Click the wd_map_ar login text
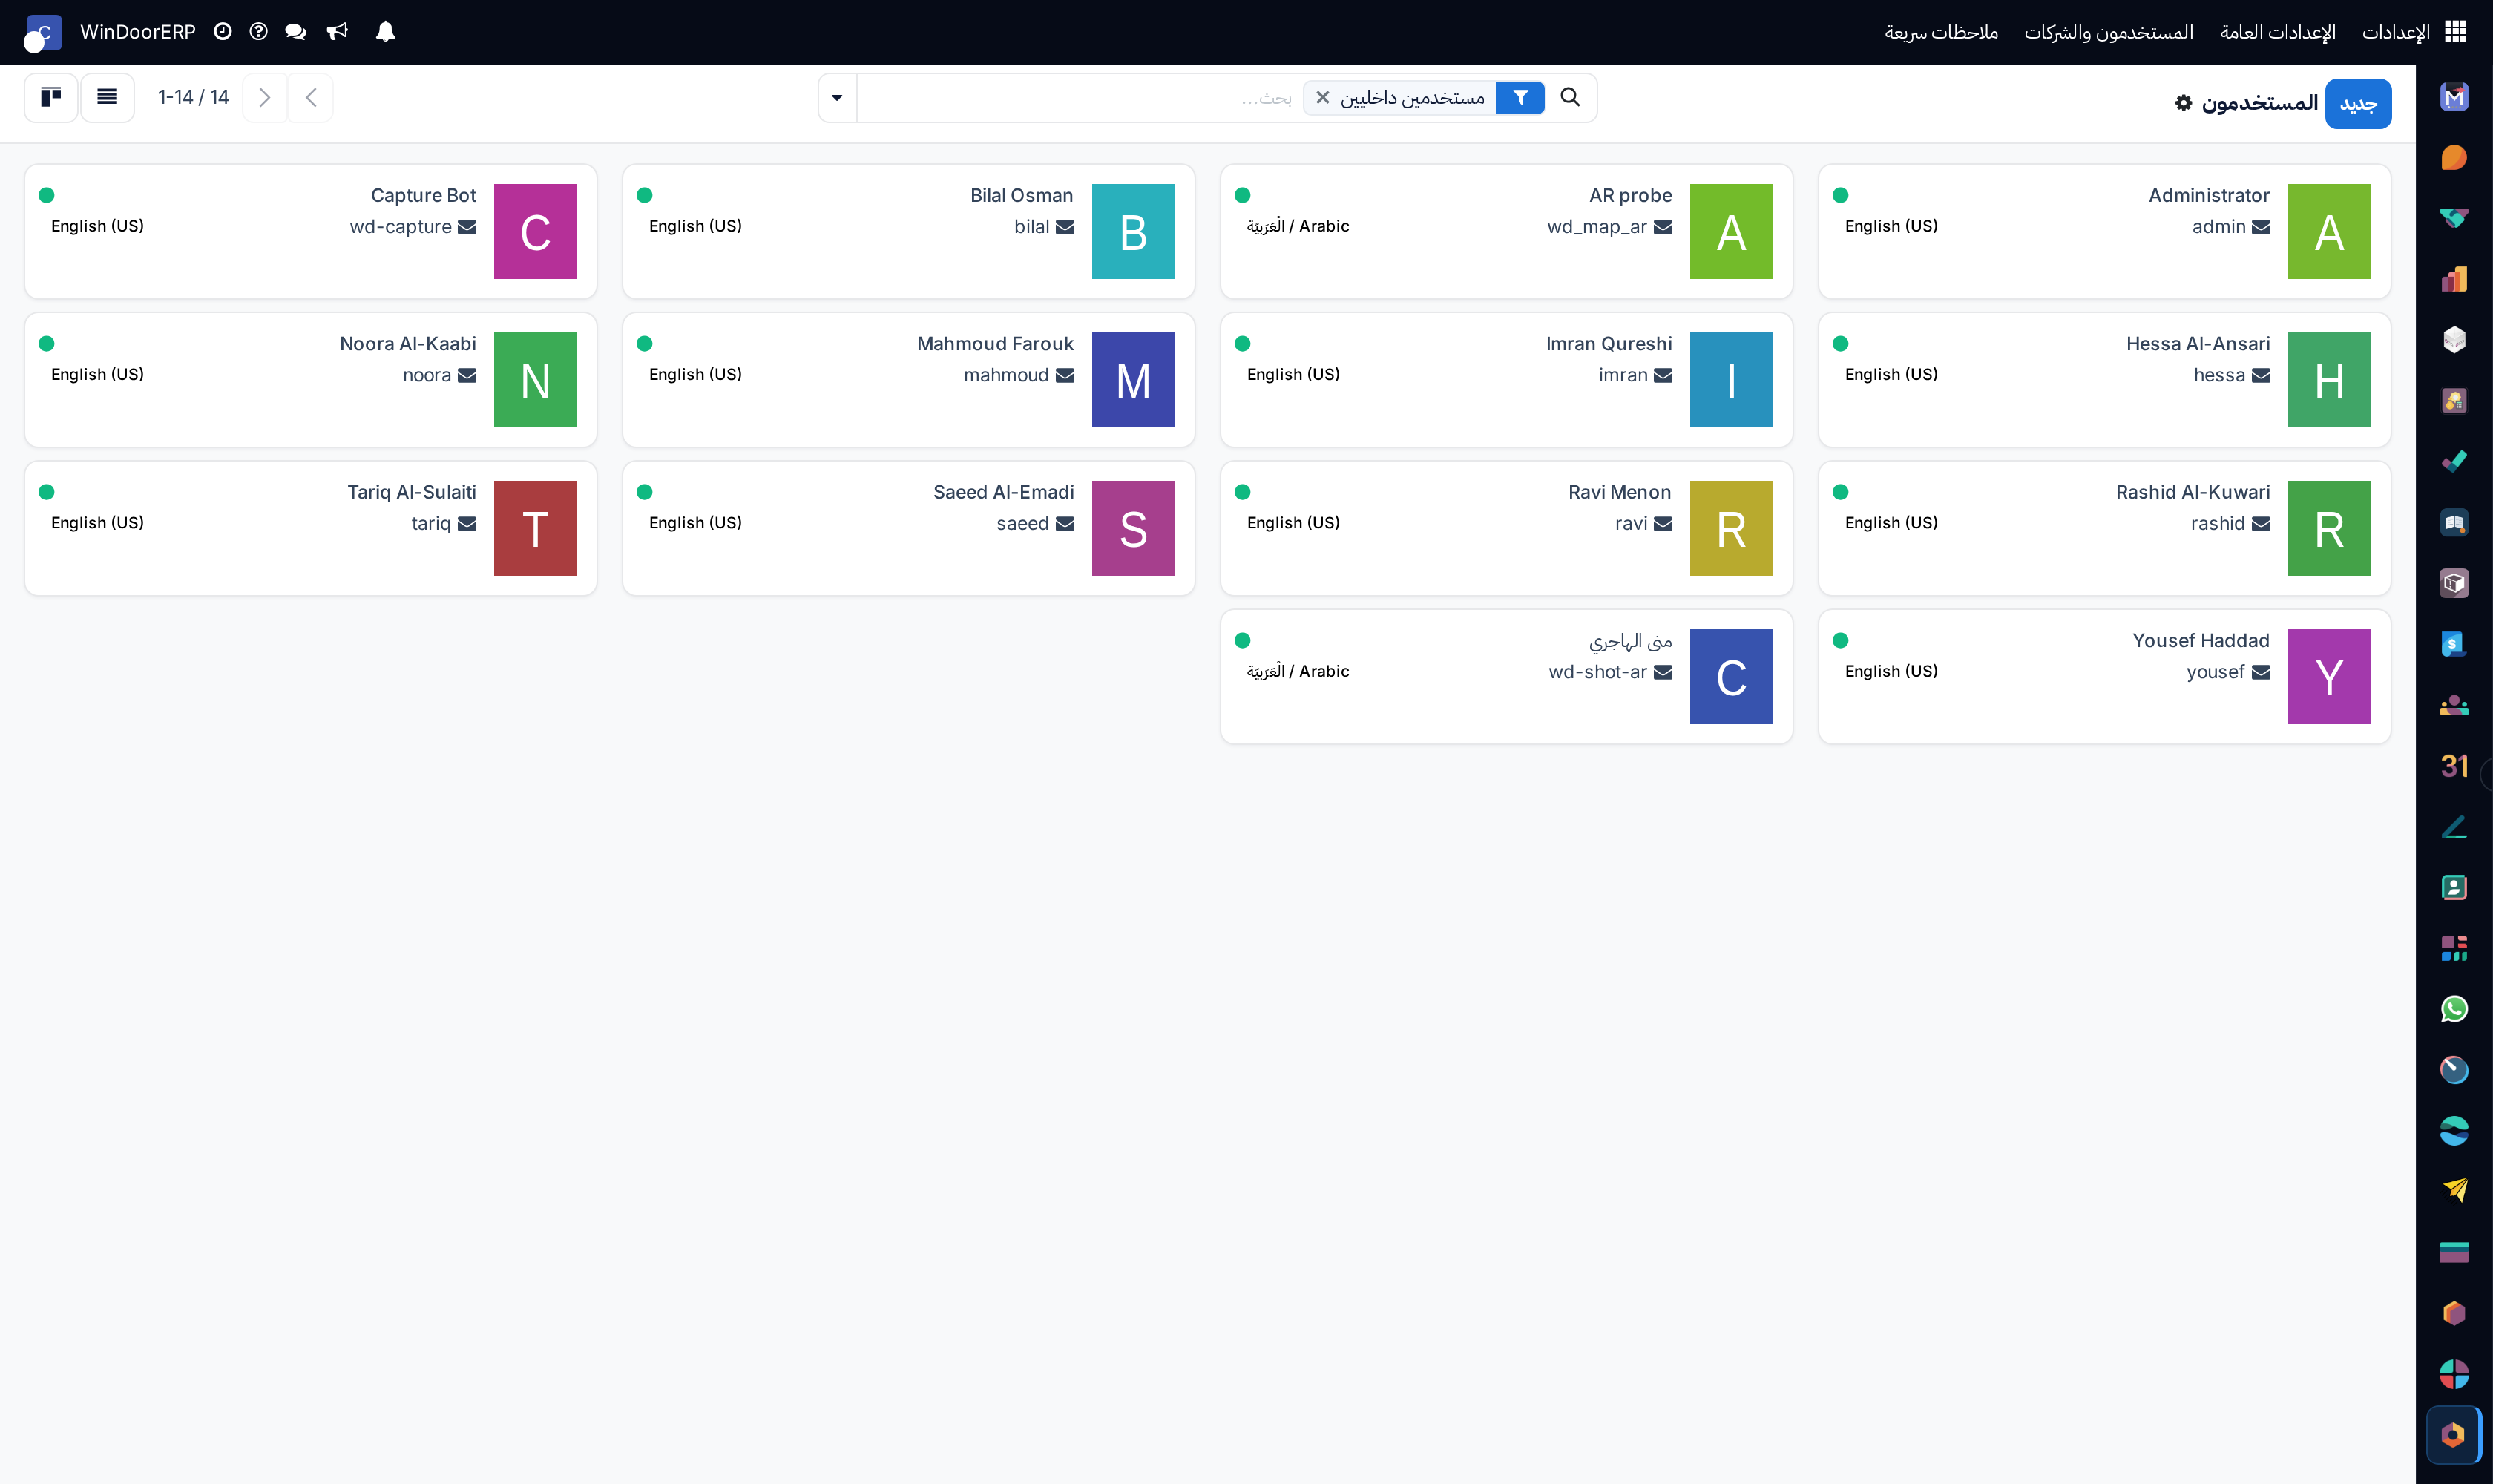The height and width of the screenshot is (1484, 2493). tap(1596, 227)
